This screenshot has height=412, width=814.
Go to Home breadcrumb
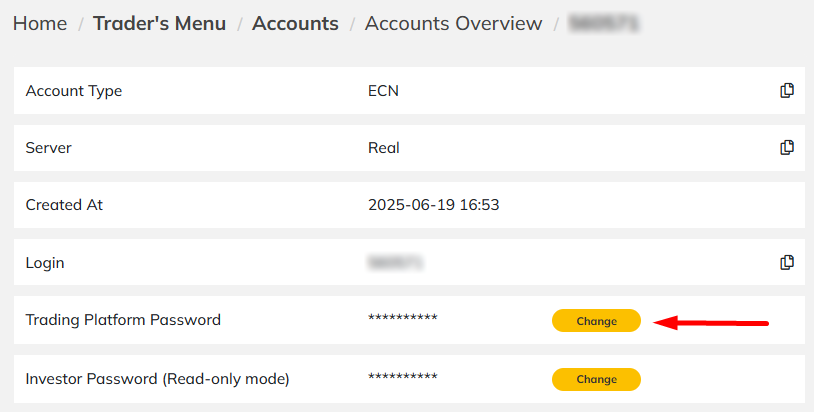[x=40, y=23]
